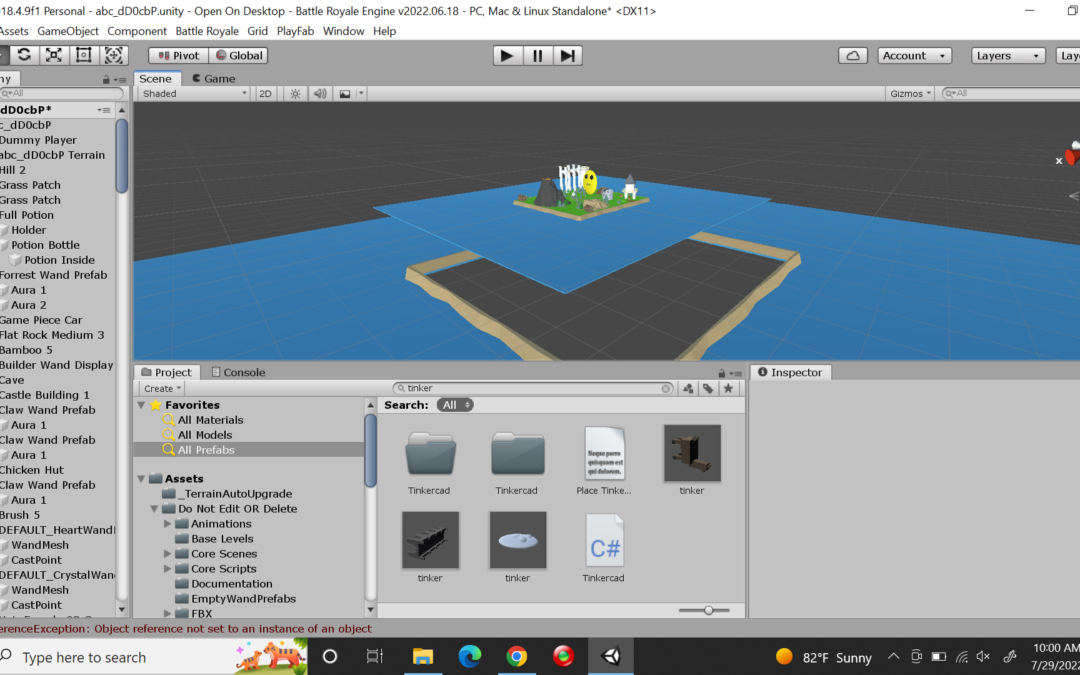Open the Battle Royale menu
This screenshot has width=1080, height=675.
207,31
